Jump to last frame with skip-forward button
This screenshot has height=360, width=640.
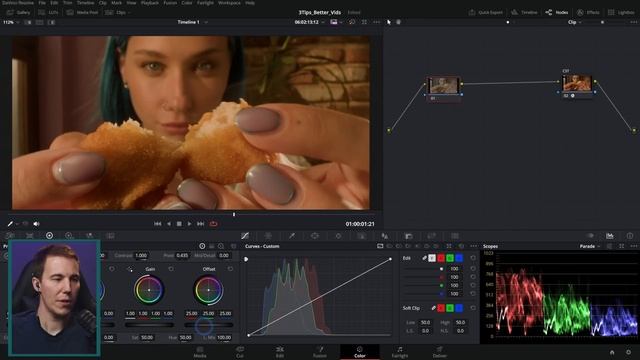[200, 224]
